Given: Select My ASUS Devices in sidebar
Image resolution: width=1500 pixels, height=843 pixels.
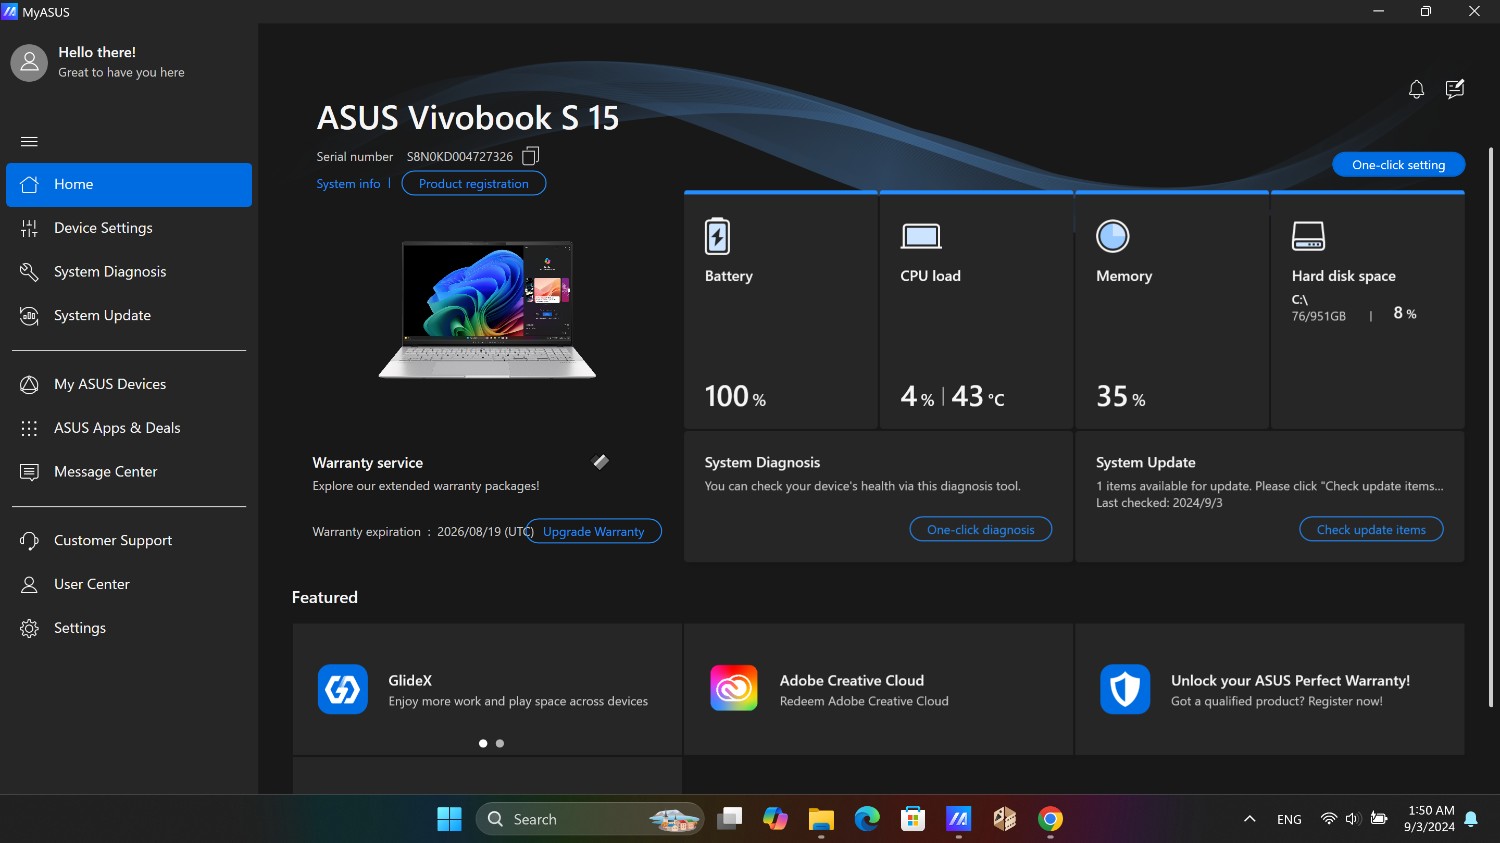Looking at the screenshot, I should coord(129,384).
